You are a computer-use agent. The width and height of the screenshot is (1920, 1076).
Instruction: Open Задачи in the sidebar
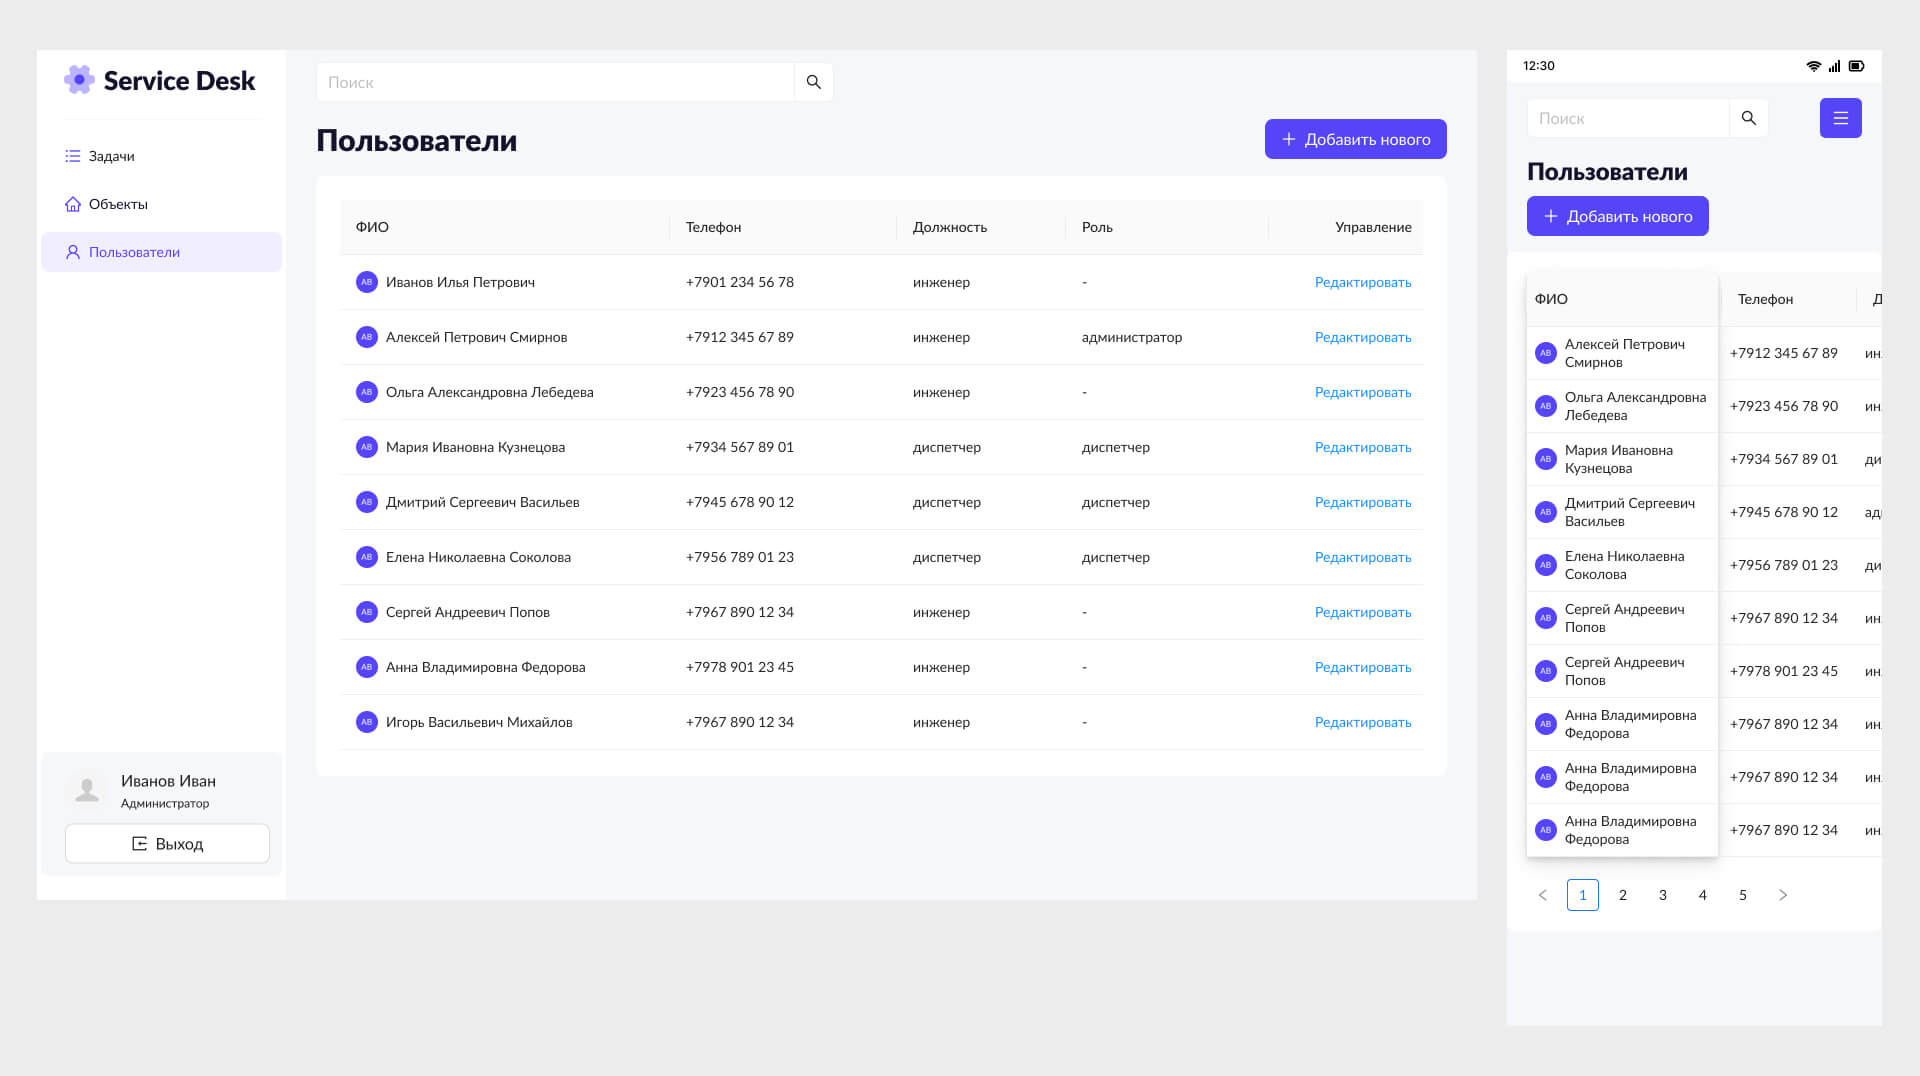(x=161, y=156)
